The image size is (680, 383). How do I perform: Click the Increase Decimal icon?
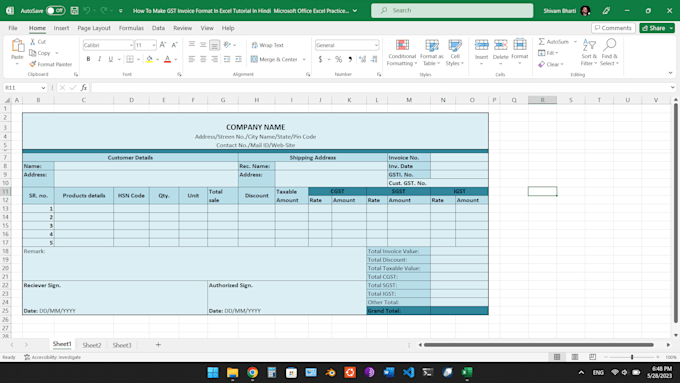[x=362, y=59]
